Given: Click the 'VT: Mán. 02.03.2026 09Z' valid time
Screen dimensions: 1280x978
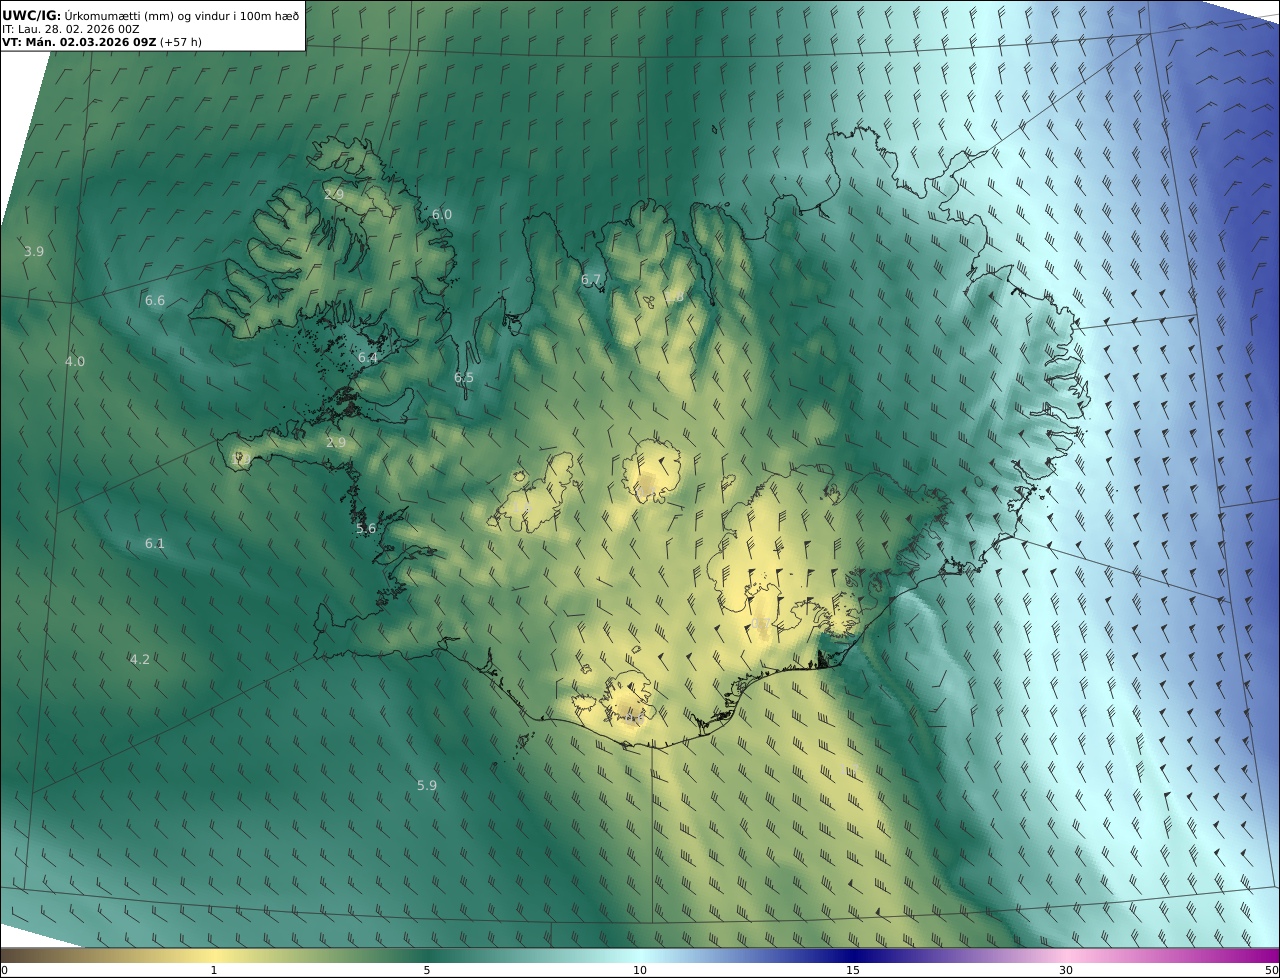Looking at the screenshot, I should [79, 42].
